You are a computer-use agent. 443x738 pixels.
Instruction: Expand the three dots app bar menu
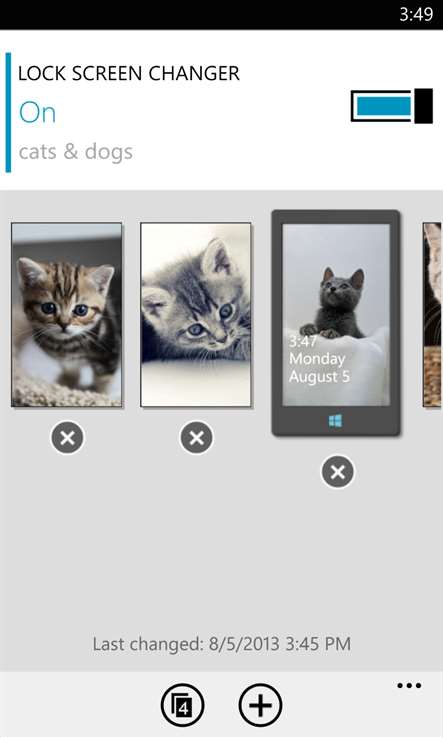tap(409, 685)
